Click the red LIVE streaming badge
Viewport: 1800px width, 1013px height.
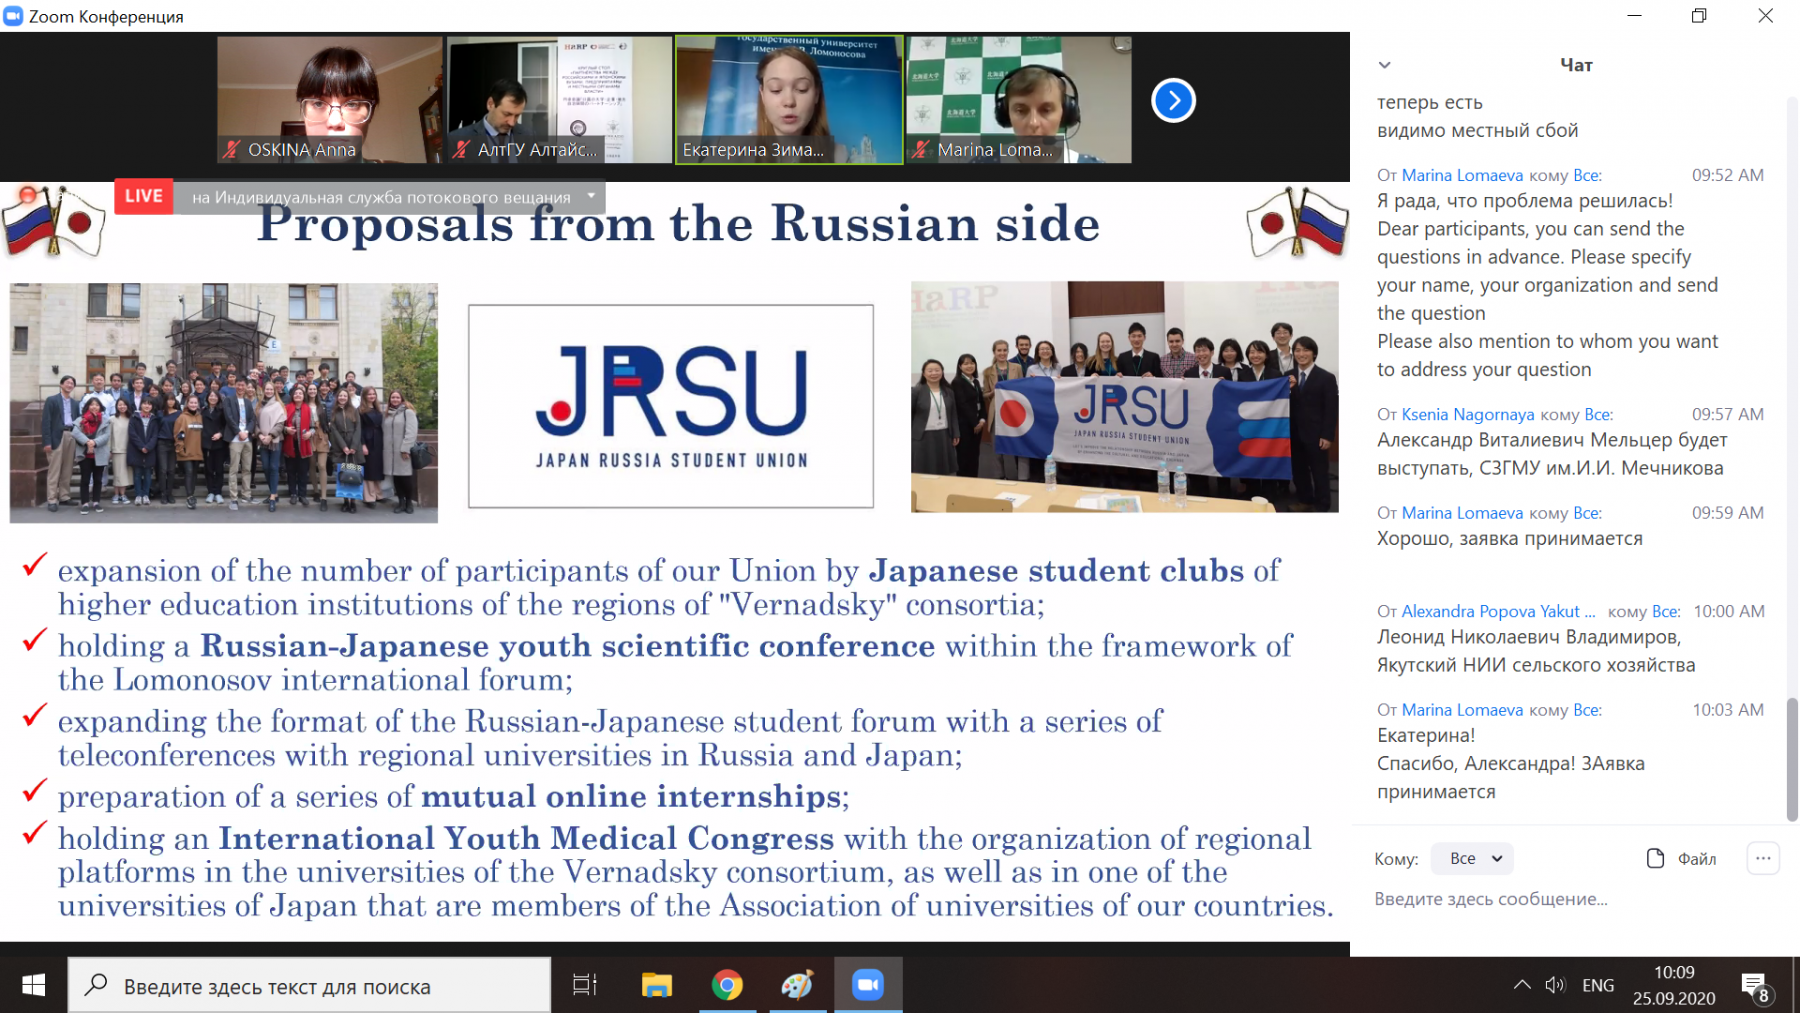(x=144, y=196)
